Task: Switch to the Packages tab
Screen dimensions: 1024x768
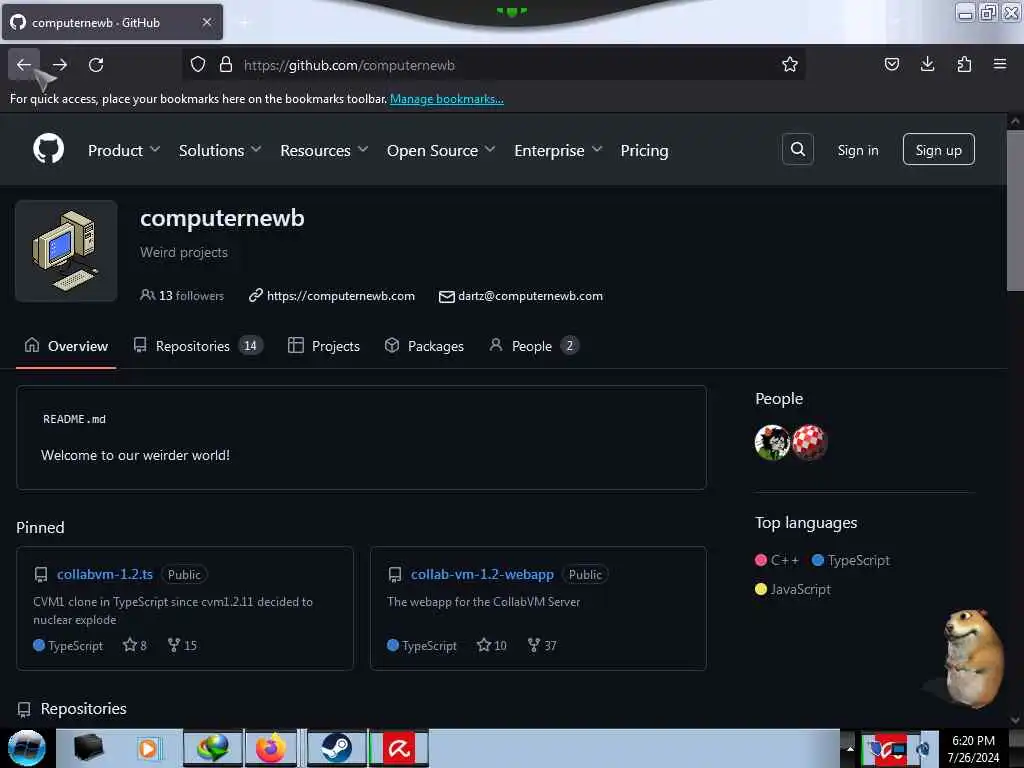Action: pyautogui.click(x=424, y=346)
